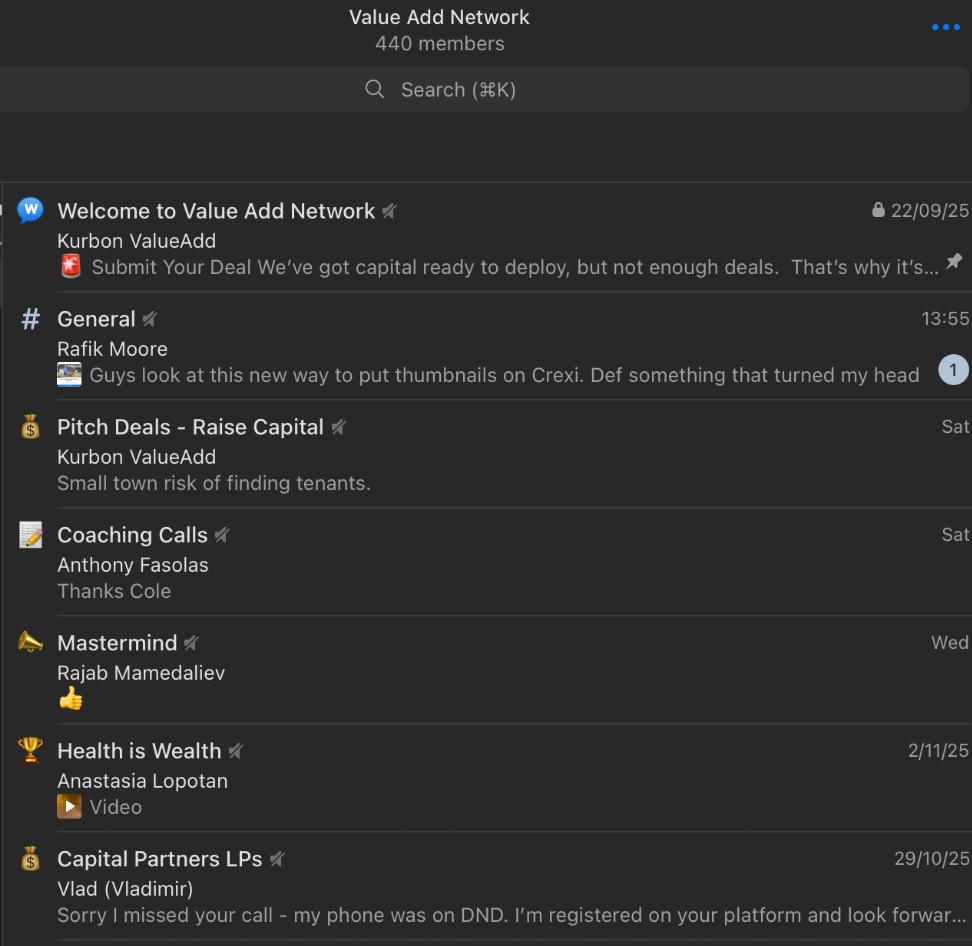The image size is (972, 946).
Task: Click the muted icon next to Mastermind
Action: pyautogui.click(x=192, y=643)
